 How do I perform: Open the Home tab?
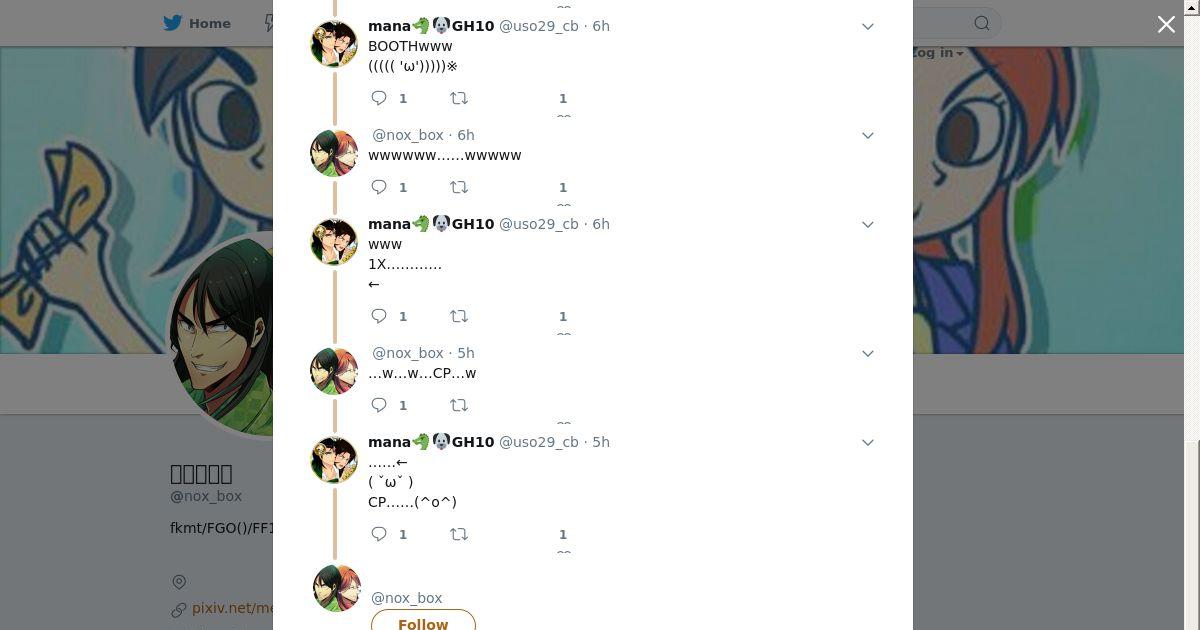(197, 23)
